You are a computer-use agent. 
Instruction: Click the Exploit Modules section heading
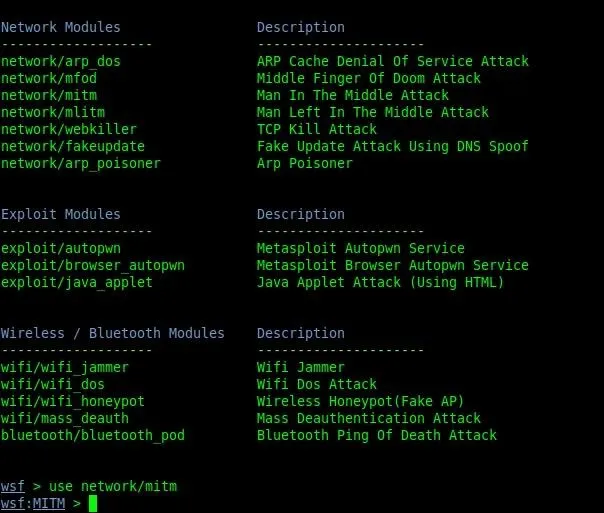60,215
